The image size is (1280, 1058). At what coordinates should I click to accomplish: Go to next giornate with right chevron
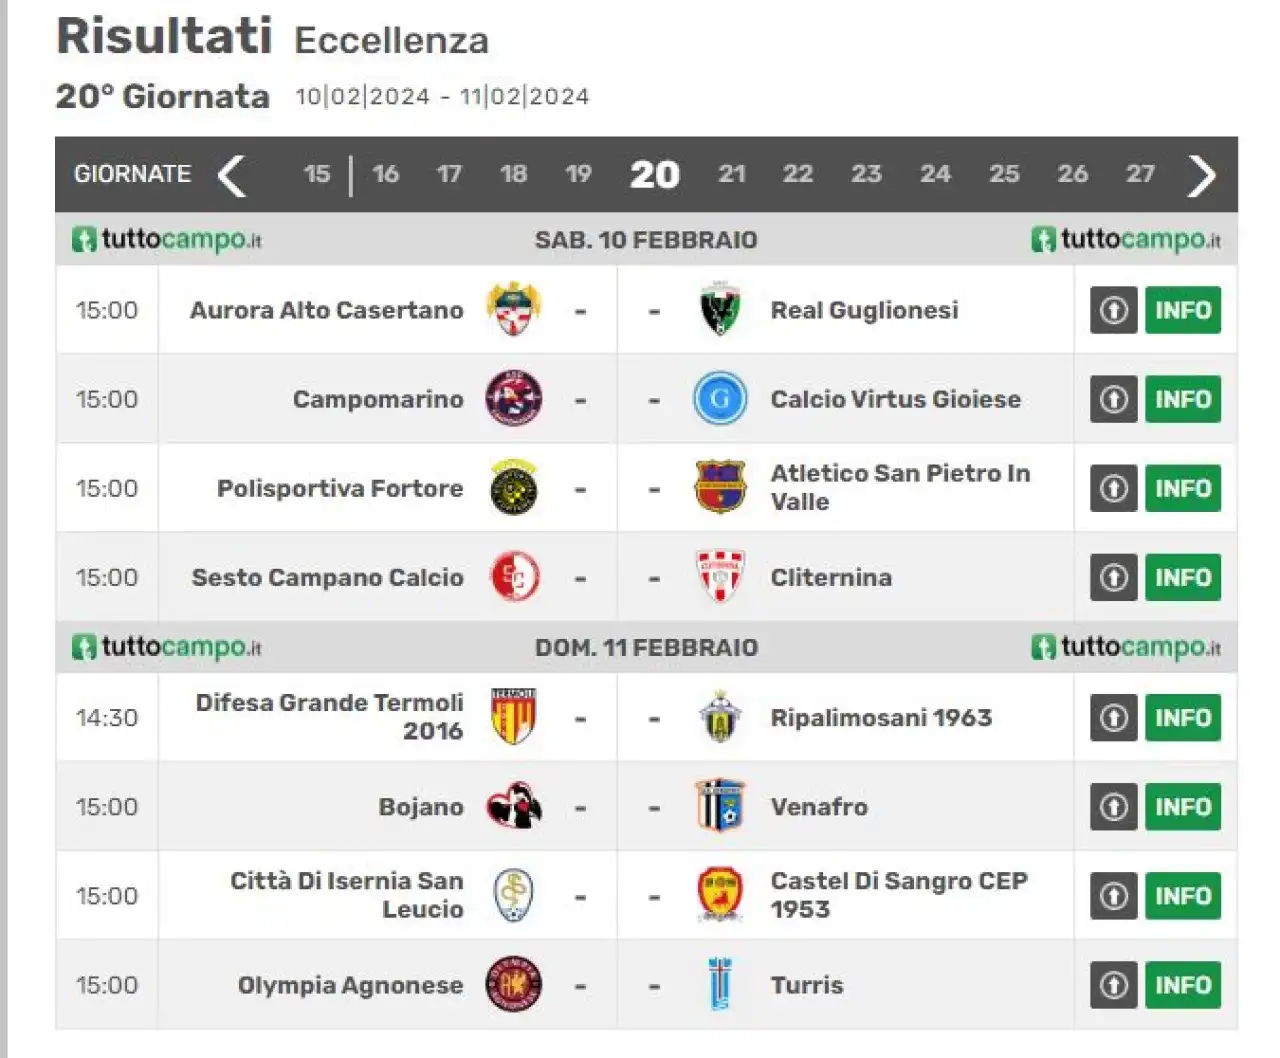pos(1201,175)
